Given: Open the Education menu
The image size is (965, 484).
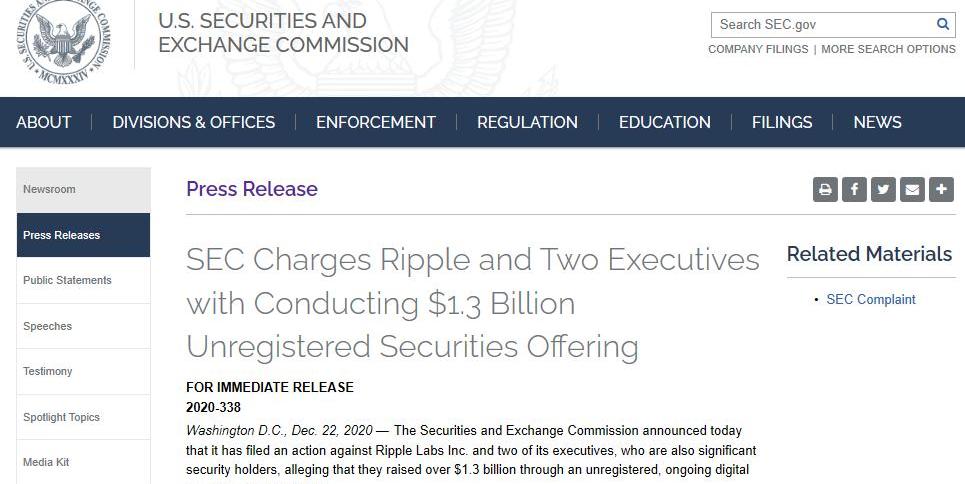Looking at the screenshot, I should [665, 122].
